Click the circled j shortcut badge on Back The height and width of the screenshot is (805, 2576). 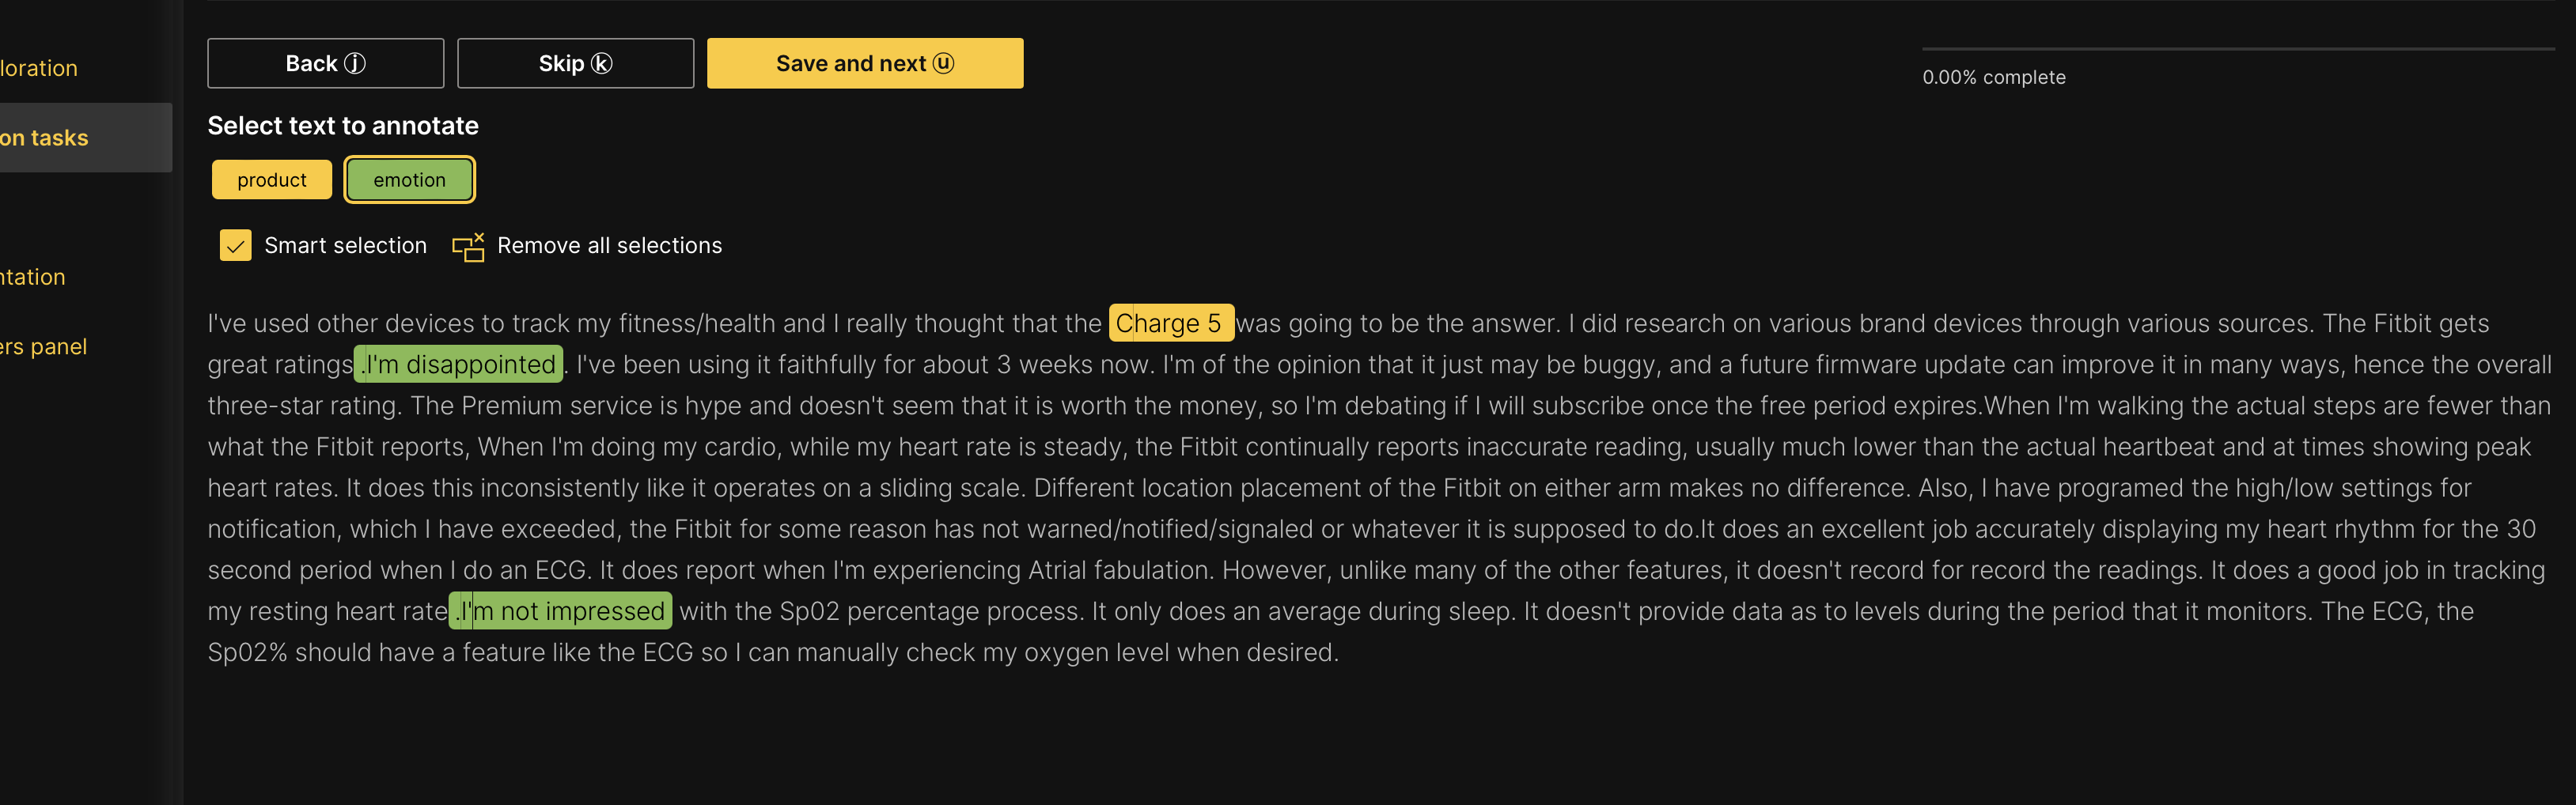pyautogui.click(x=356, y=63)
